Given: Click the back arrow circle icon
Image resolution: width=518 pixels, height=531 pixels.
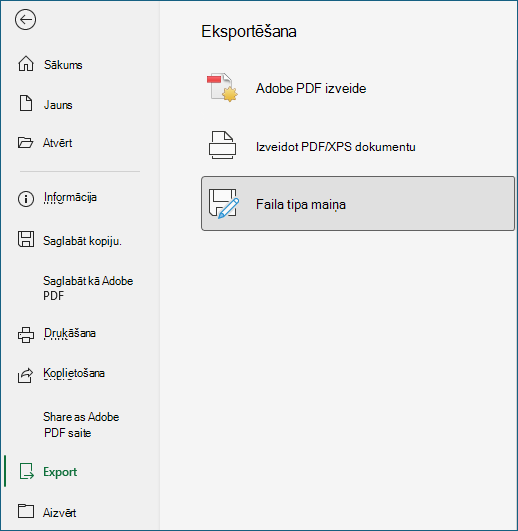Looking at the screenshot, I should [x=25, y=20].
